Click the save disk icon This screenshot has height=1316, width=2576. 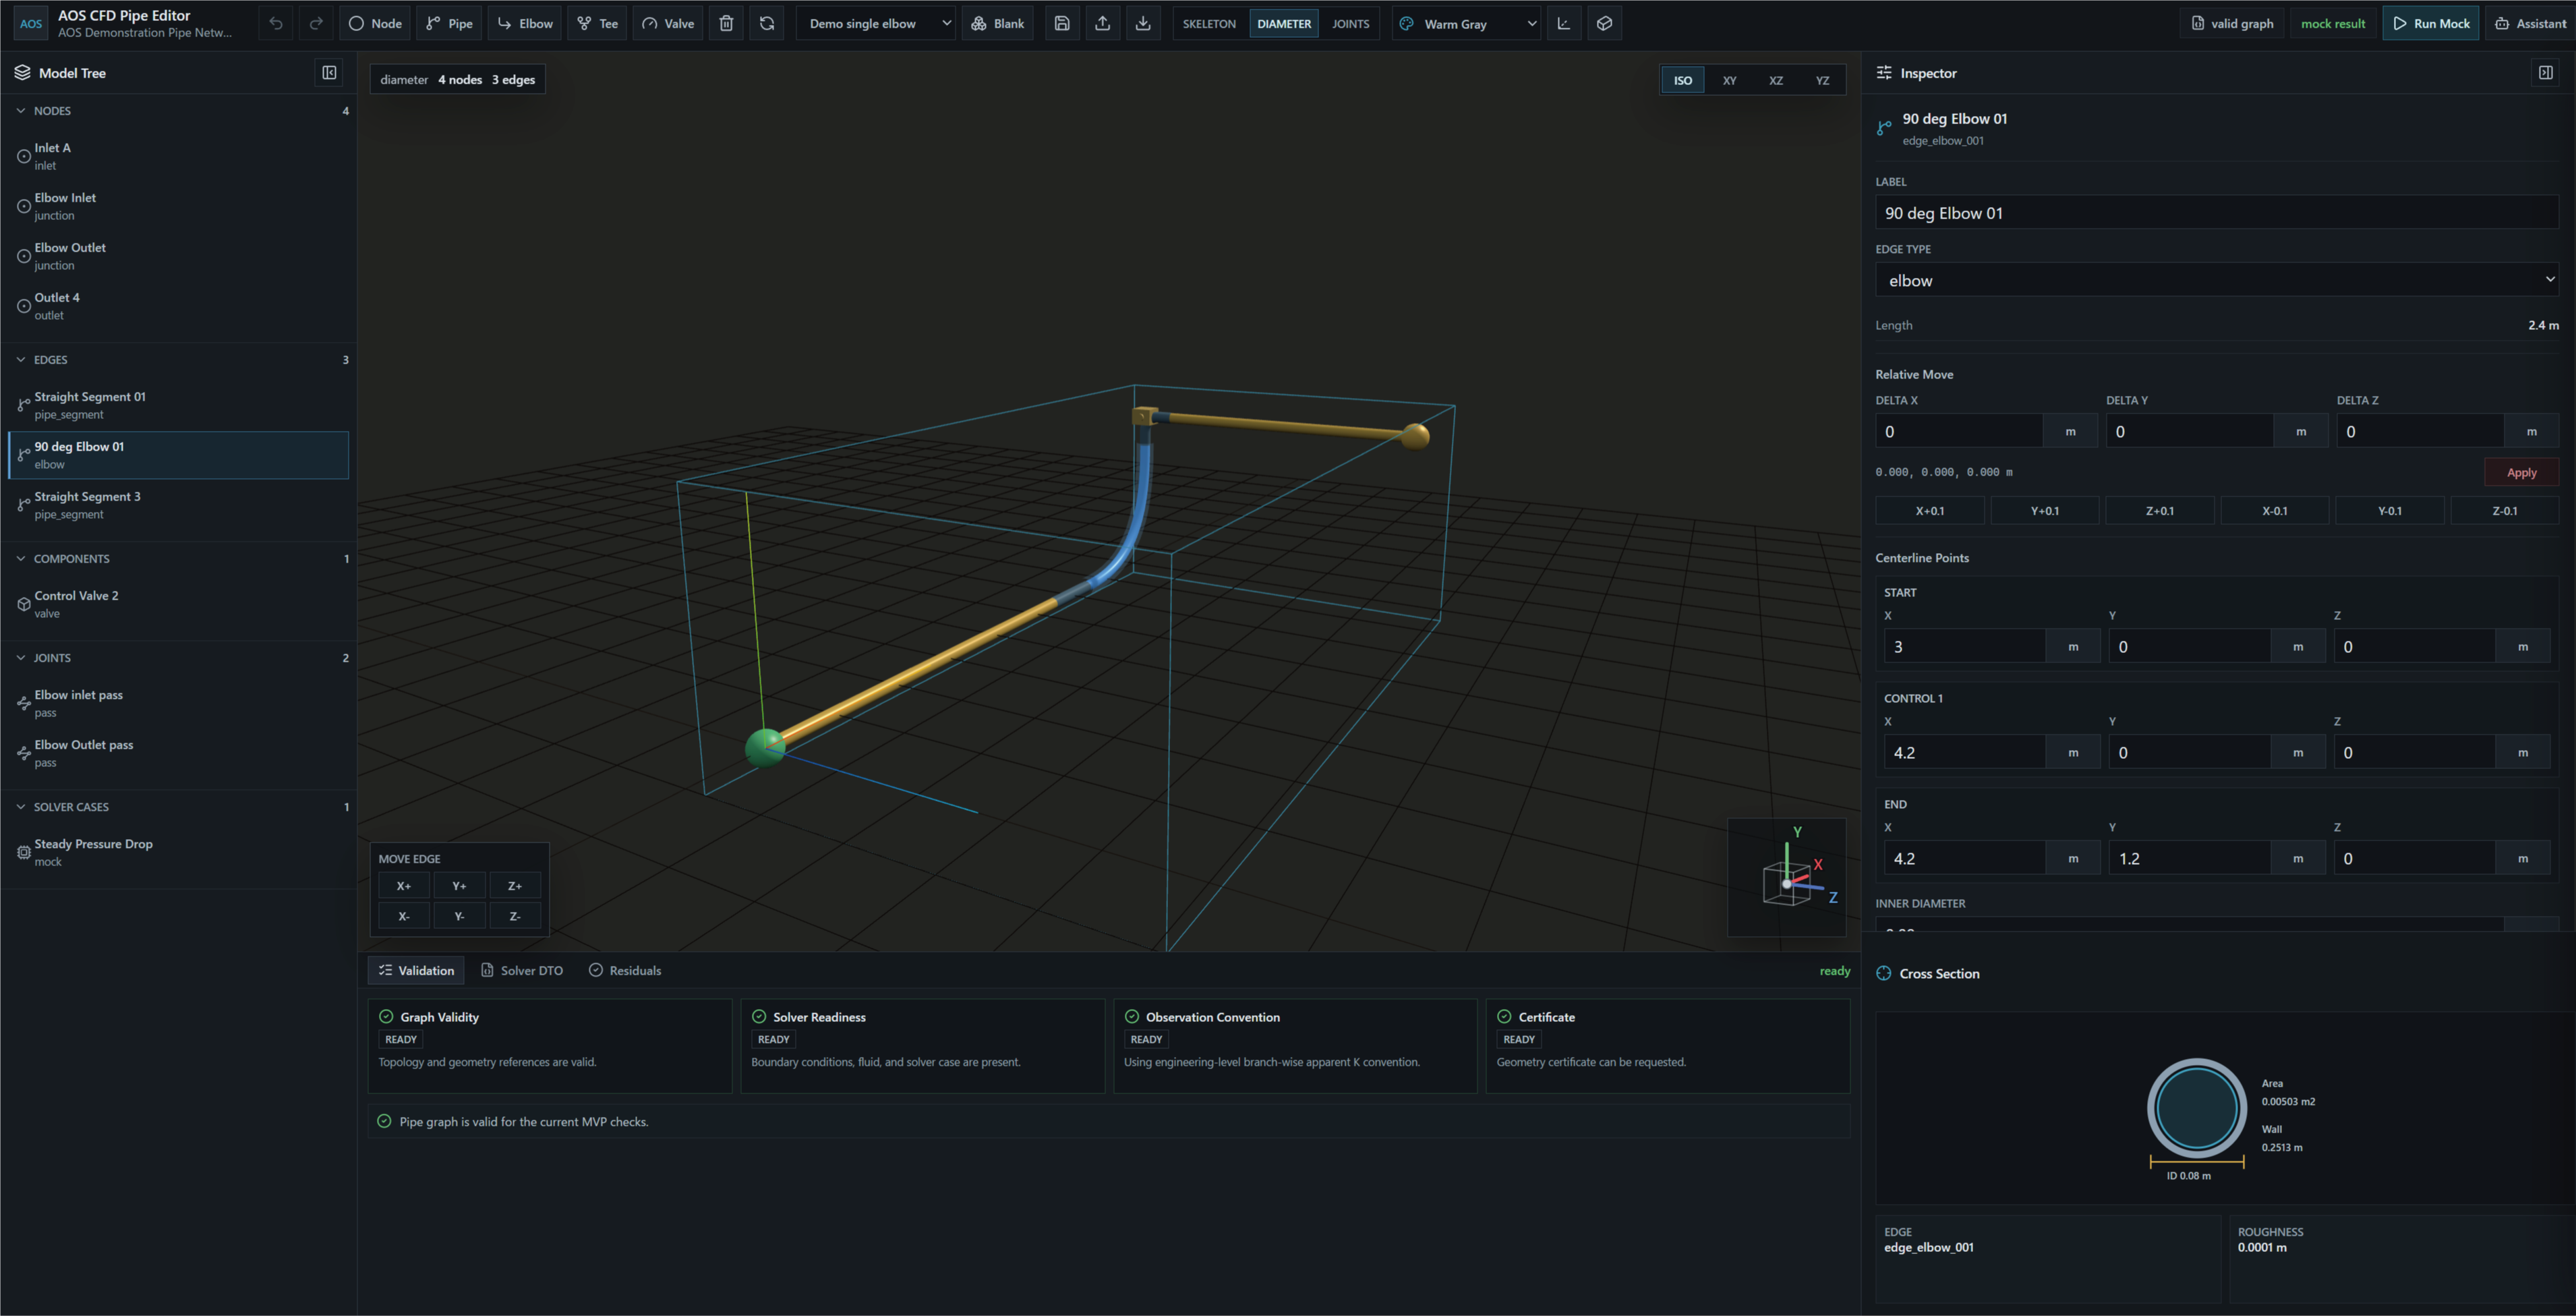[x=1062, y=23]
